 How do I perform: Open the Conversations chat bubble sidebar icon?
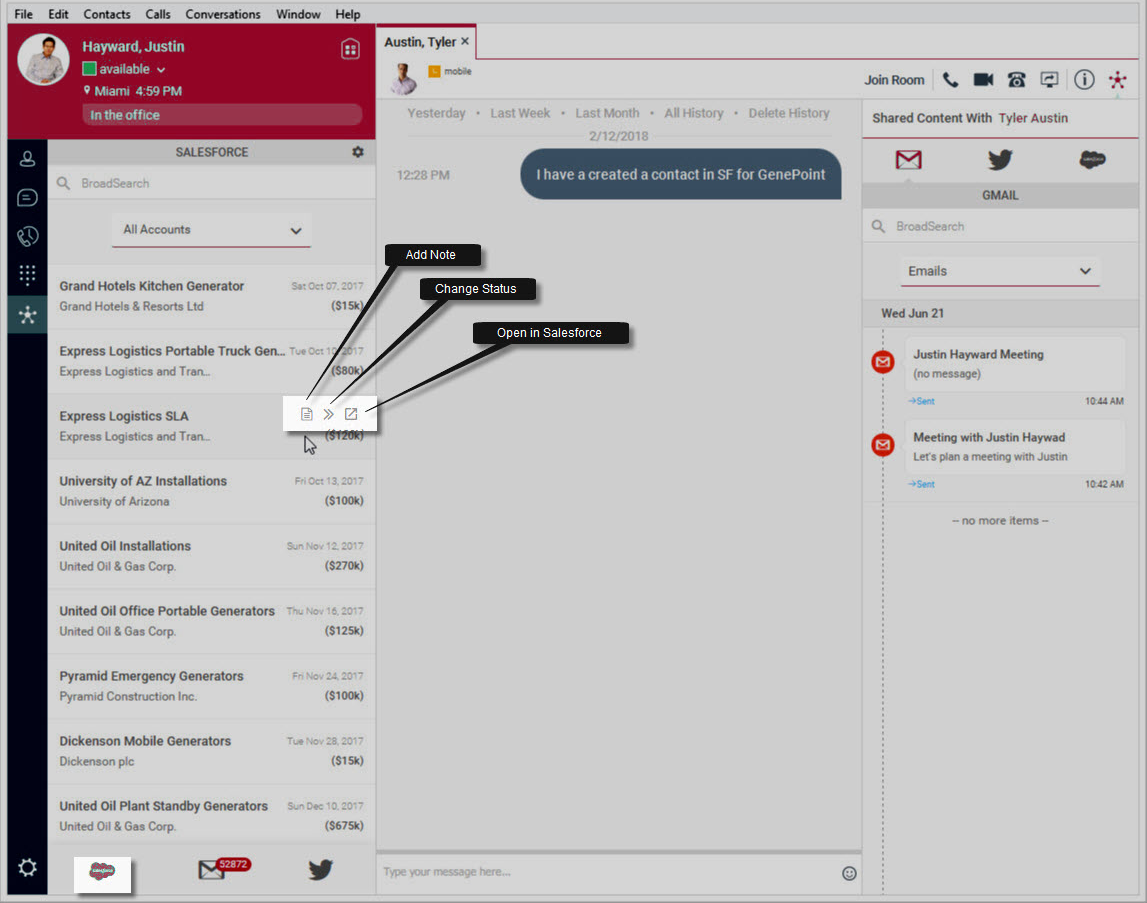click(x=28, y=198)
